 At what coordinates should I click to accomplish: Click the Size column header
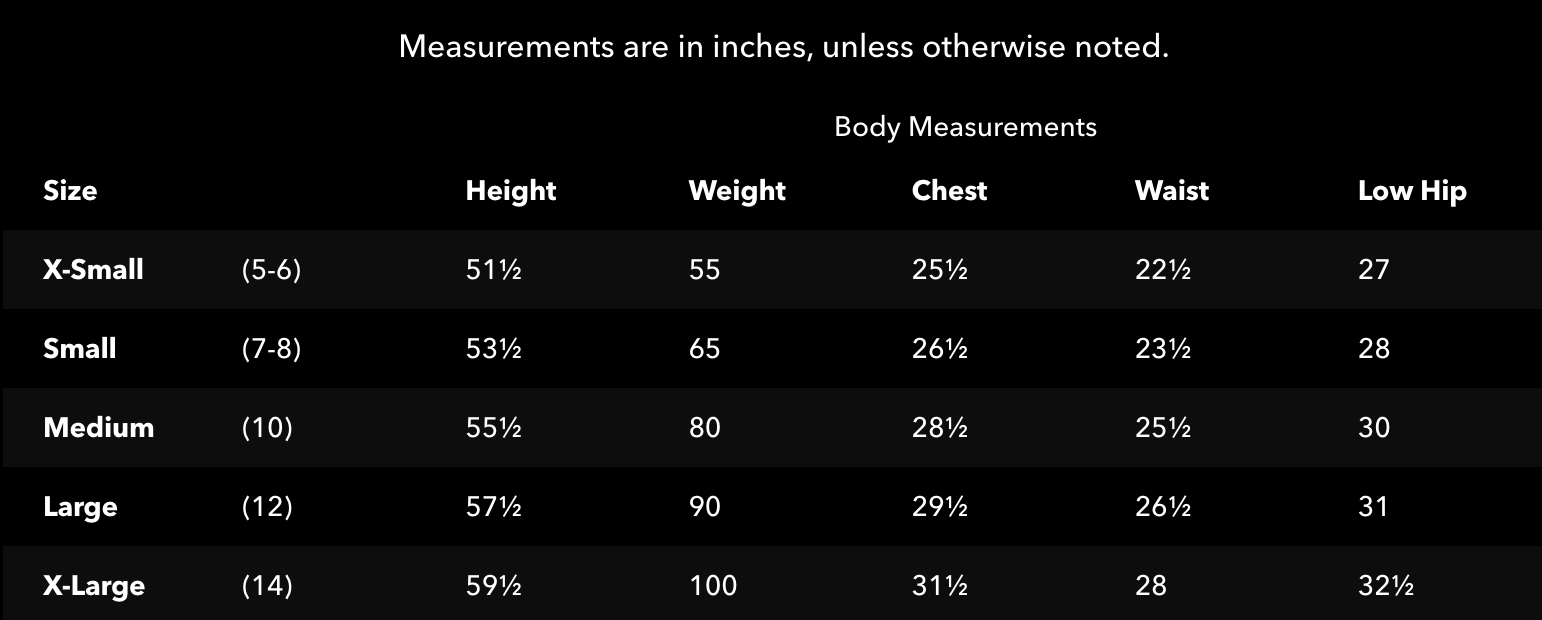click(70, 191)
